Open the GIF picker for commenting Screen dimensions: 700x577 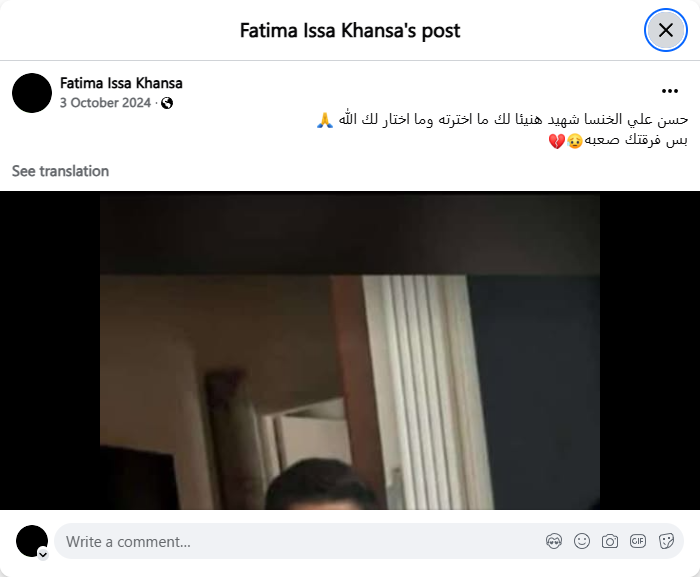pos(638,541)
